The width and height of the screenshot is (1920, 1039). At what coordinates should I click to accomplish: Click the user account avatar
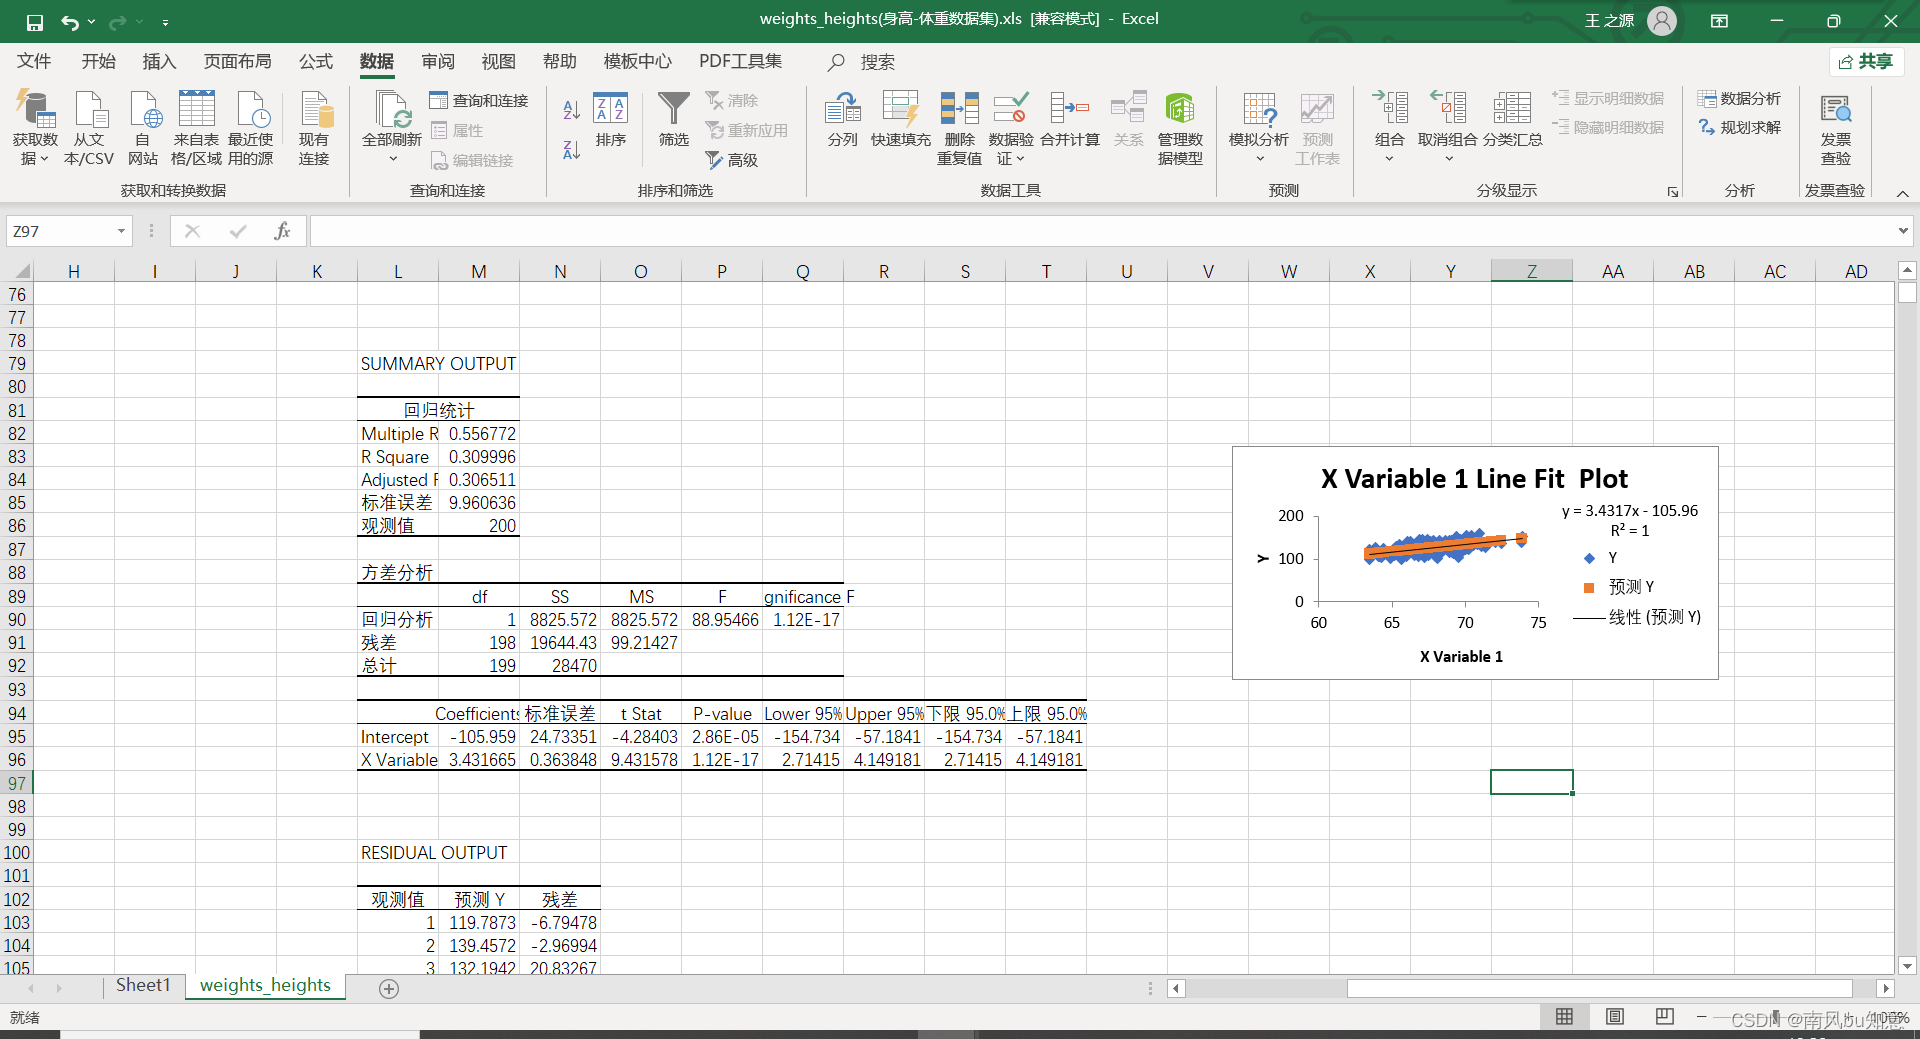point(1662,20)
